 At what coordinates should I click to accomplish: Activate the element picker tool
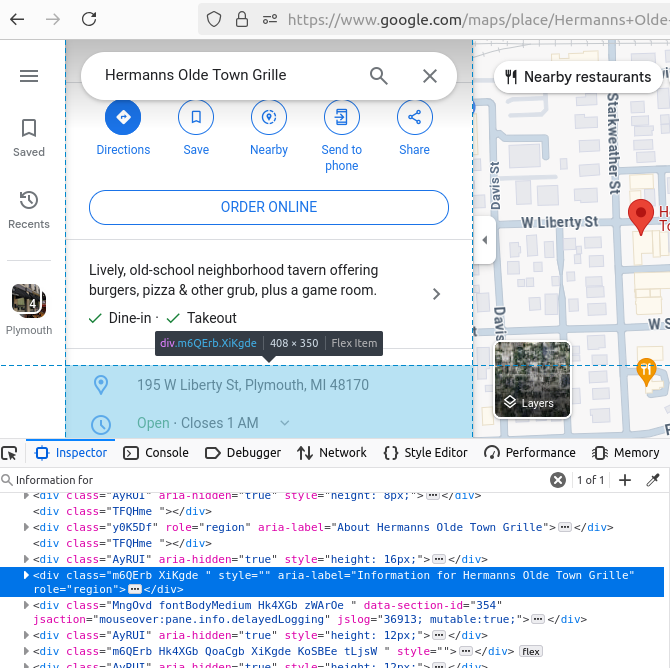9,453
